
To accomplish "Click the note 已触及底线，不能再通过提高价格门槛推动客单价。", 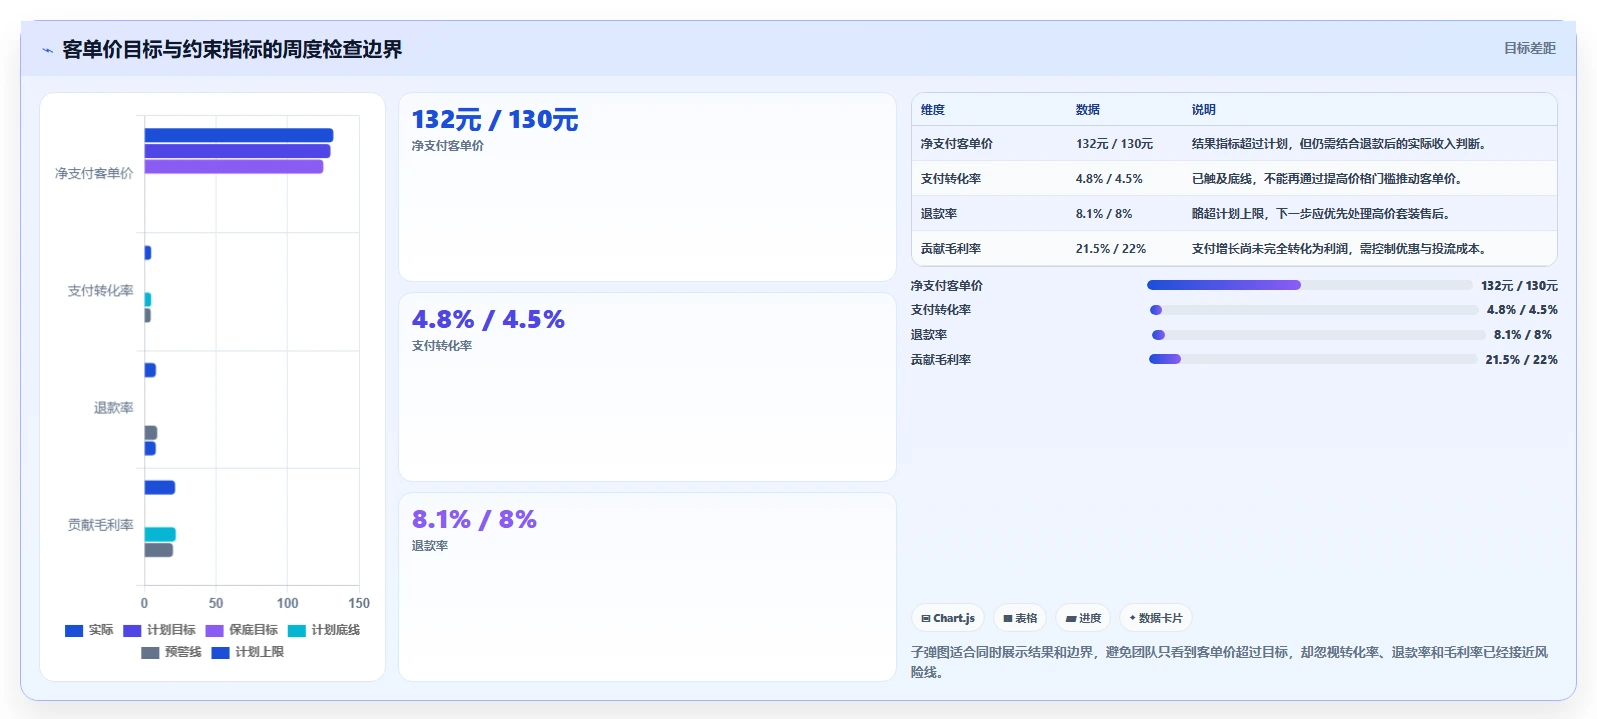I will 1329,179.
